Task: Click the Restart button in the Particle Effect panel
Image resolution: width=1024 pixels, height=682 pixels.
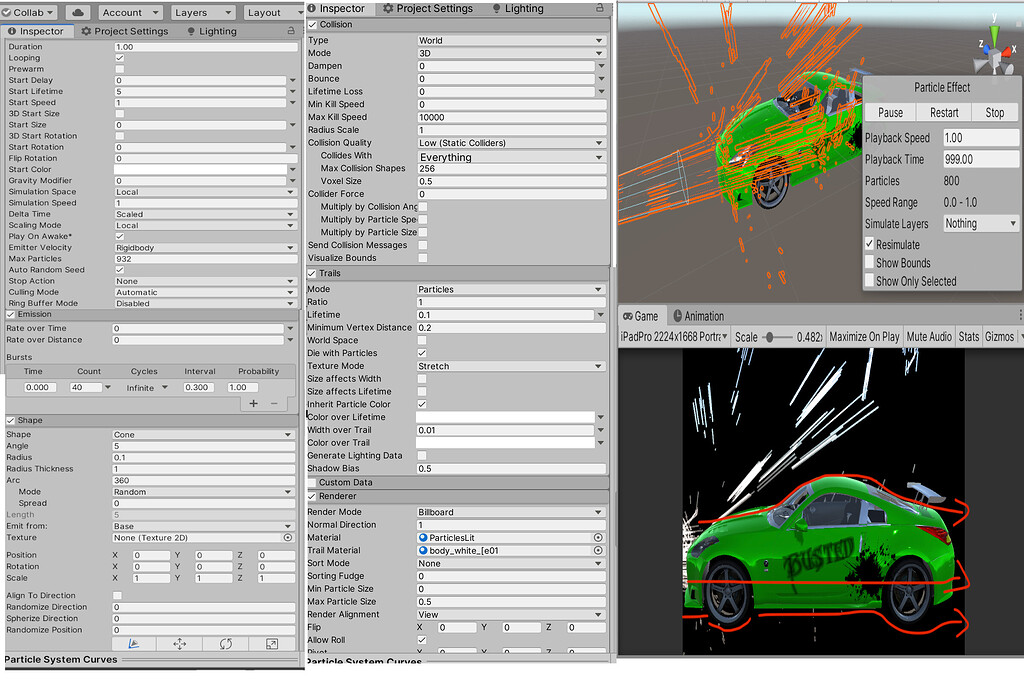Action: point(944,112)
